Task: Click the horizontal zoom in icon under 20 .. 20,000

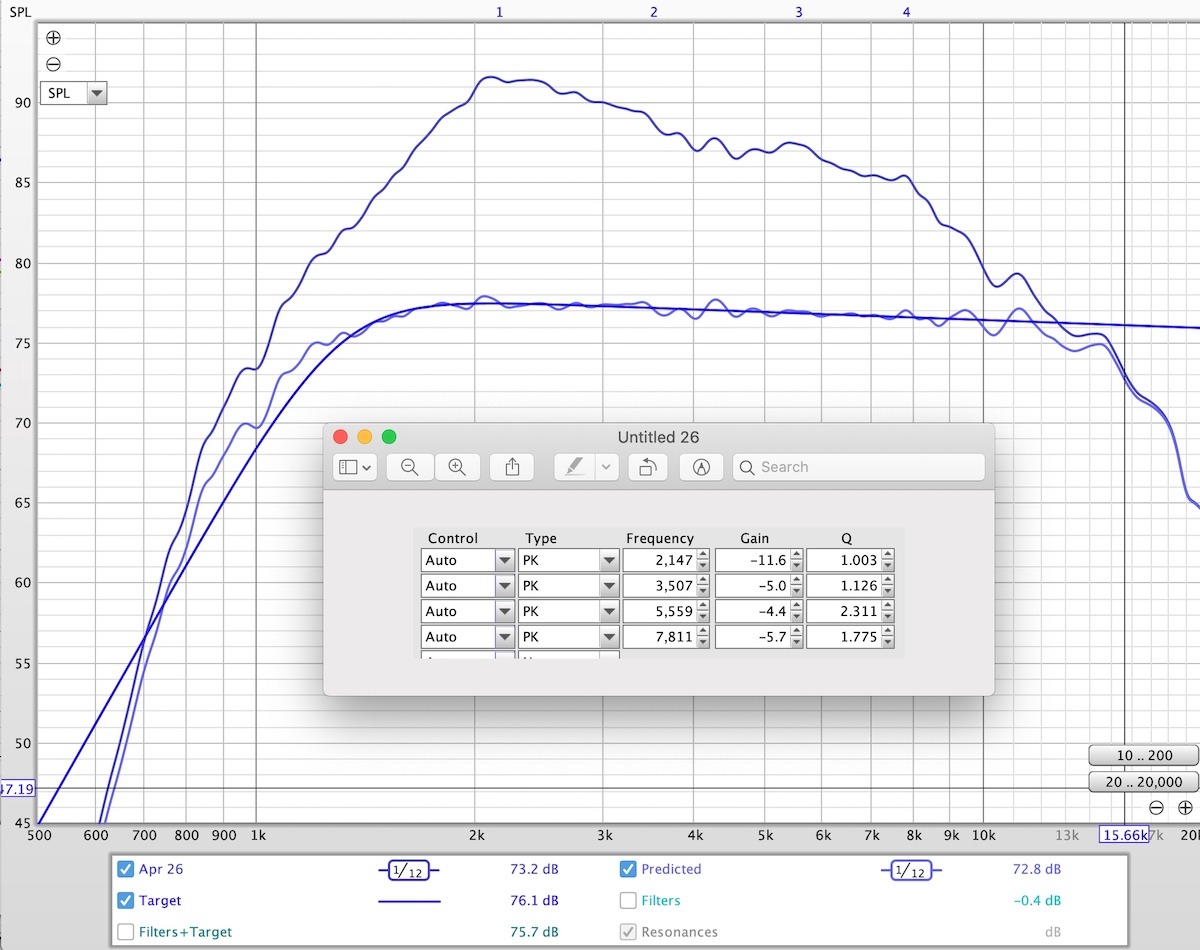Action: 1185,808
